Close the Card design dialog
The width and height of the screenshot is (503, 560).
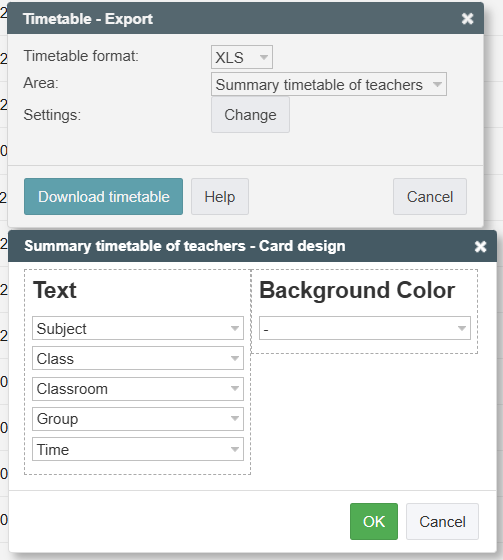480,246
